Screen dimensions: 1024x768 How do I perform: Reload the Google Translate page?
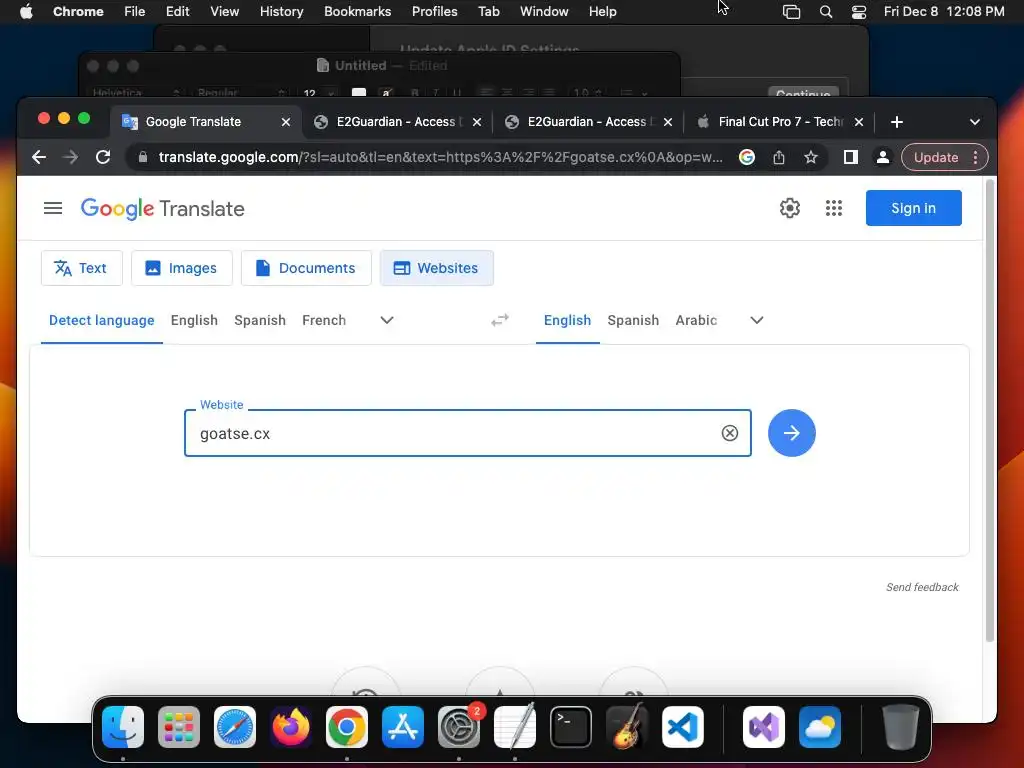point(103,157)
